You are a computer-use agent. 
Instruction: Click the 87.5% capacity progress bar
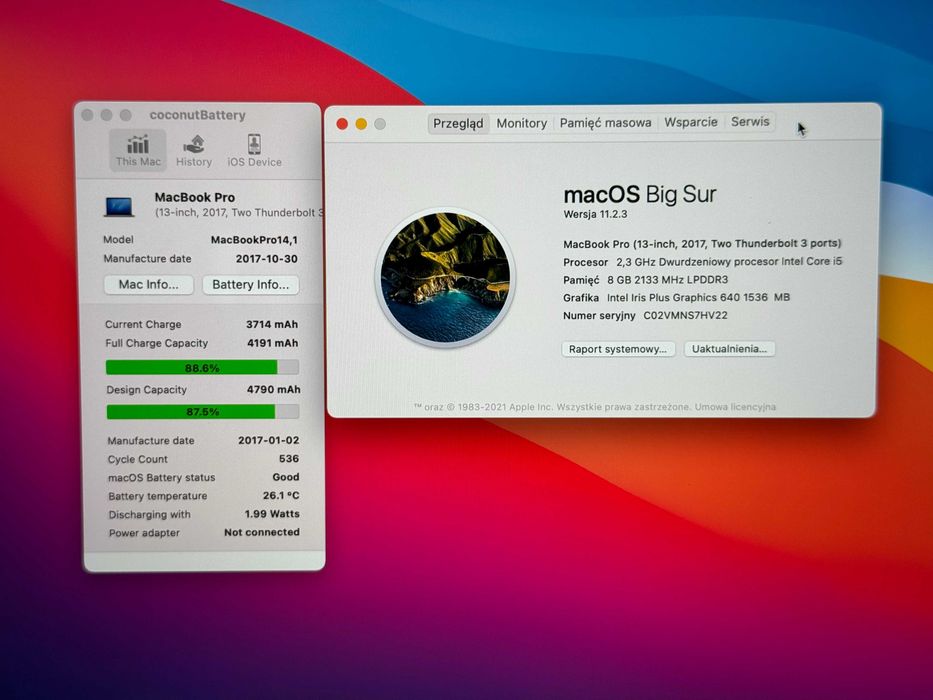pos(203,411)
